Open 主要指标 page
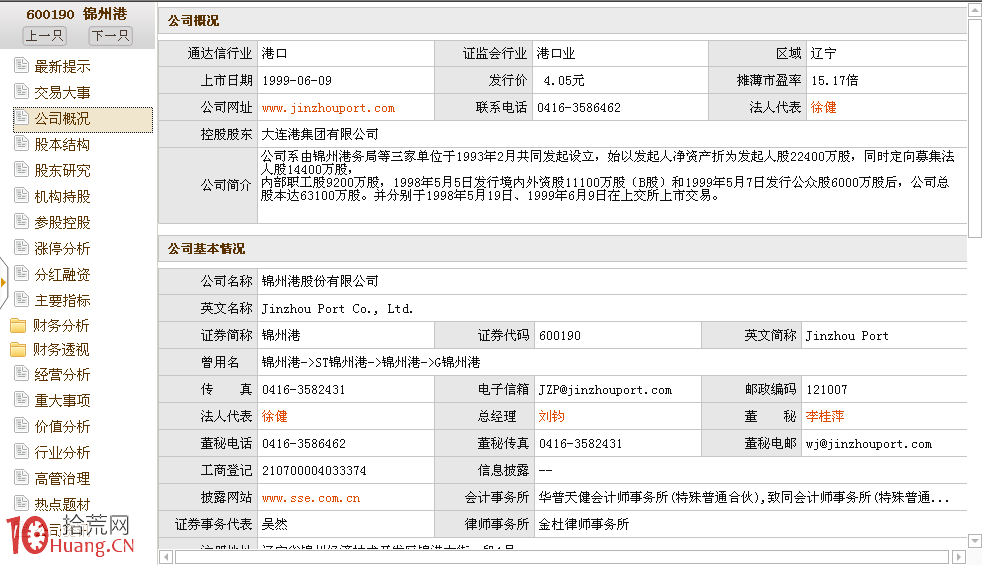 62,301
